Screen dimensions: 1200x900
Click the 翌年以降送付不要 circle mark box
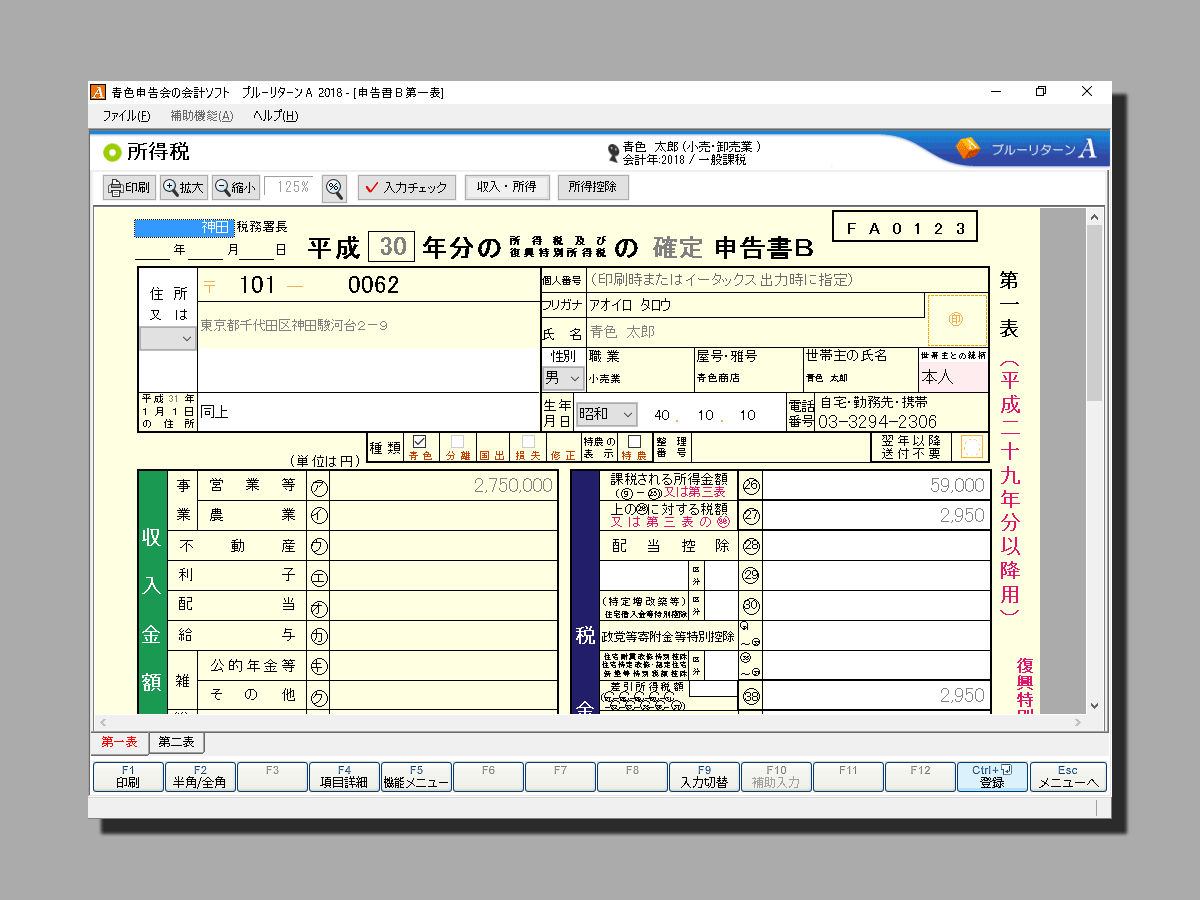(x=971, y=446)
